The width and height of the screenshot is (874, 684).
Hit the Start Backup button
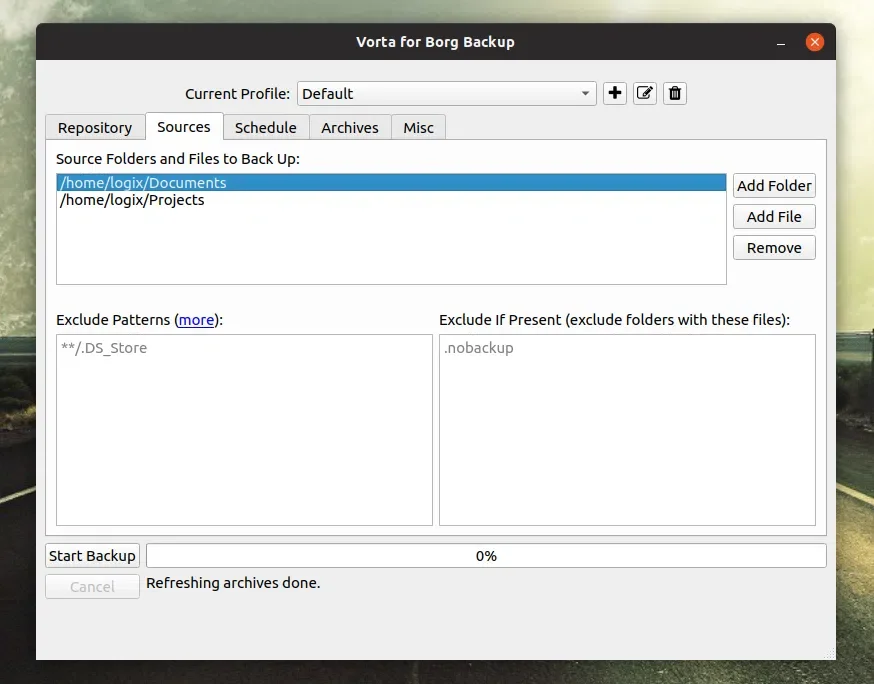(x=92, y=555)
